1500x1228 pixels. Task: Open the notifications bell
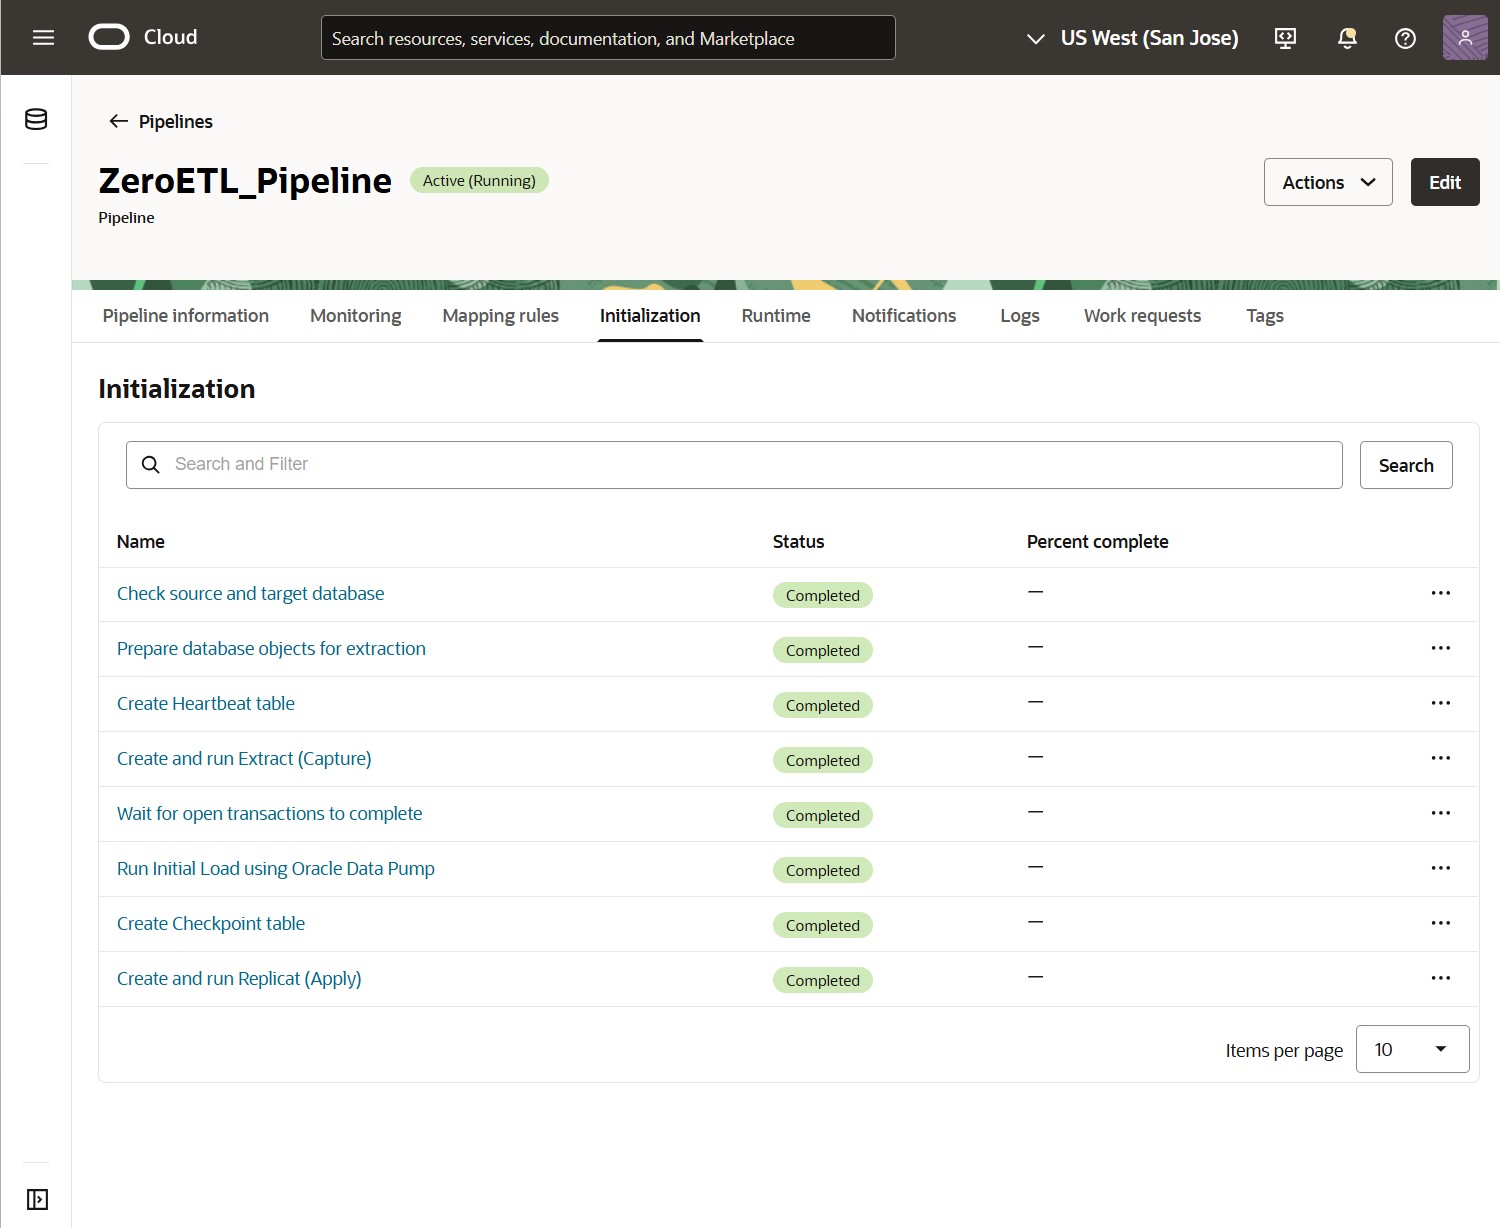tap(1346, 38)
